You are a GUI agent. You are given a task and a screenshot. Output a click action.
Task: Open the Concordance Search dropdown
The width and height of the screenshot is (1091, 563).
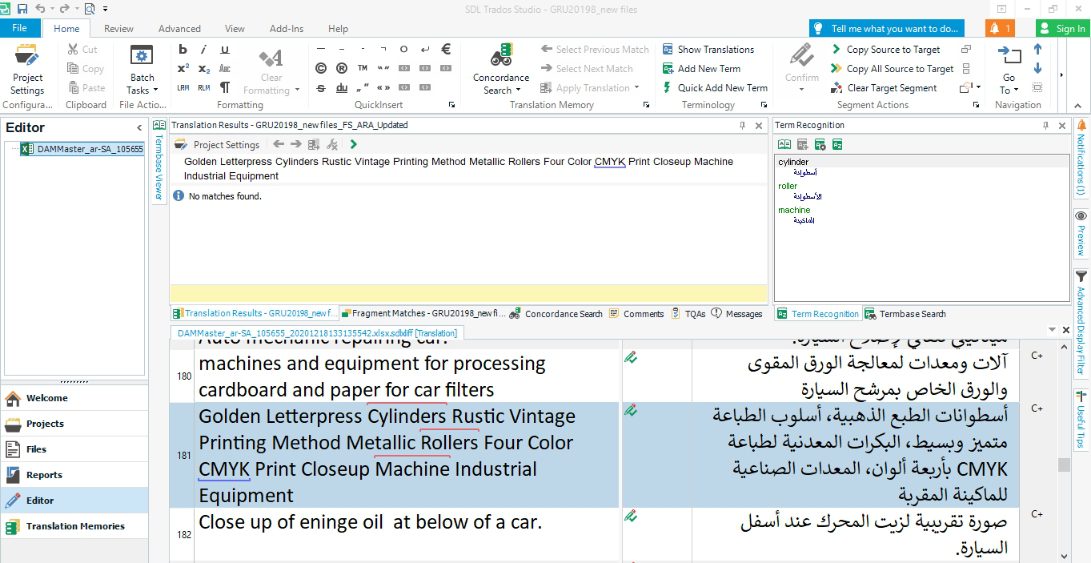(x=501, y=70)
